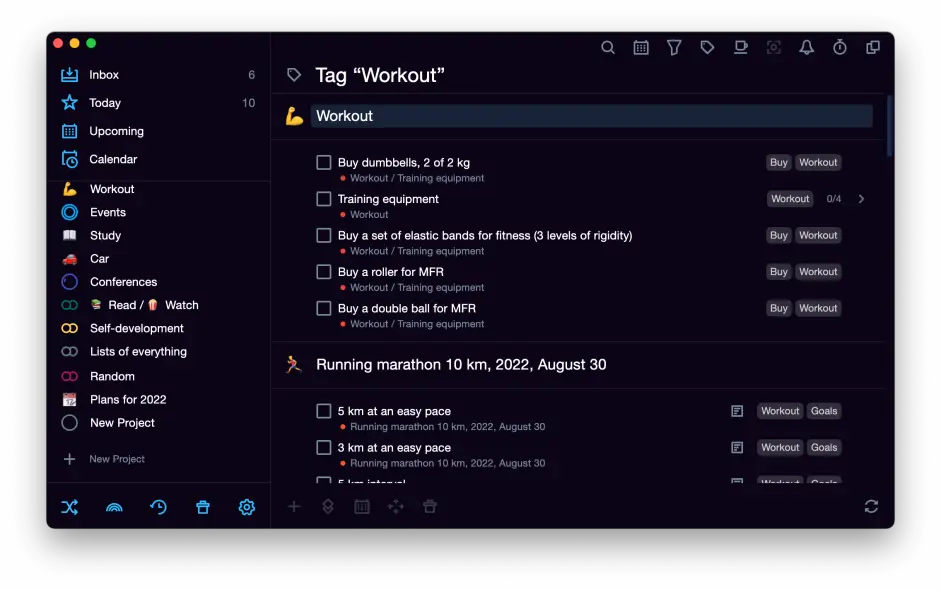
Task: Open settings gear in sidebar footer
Action: (247, 507)
